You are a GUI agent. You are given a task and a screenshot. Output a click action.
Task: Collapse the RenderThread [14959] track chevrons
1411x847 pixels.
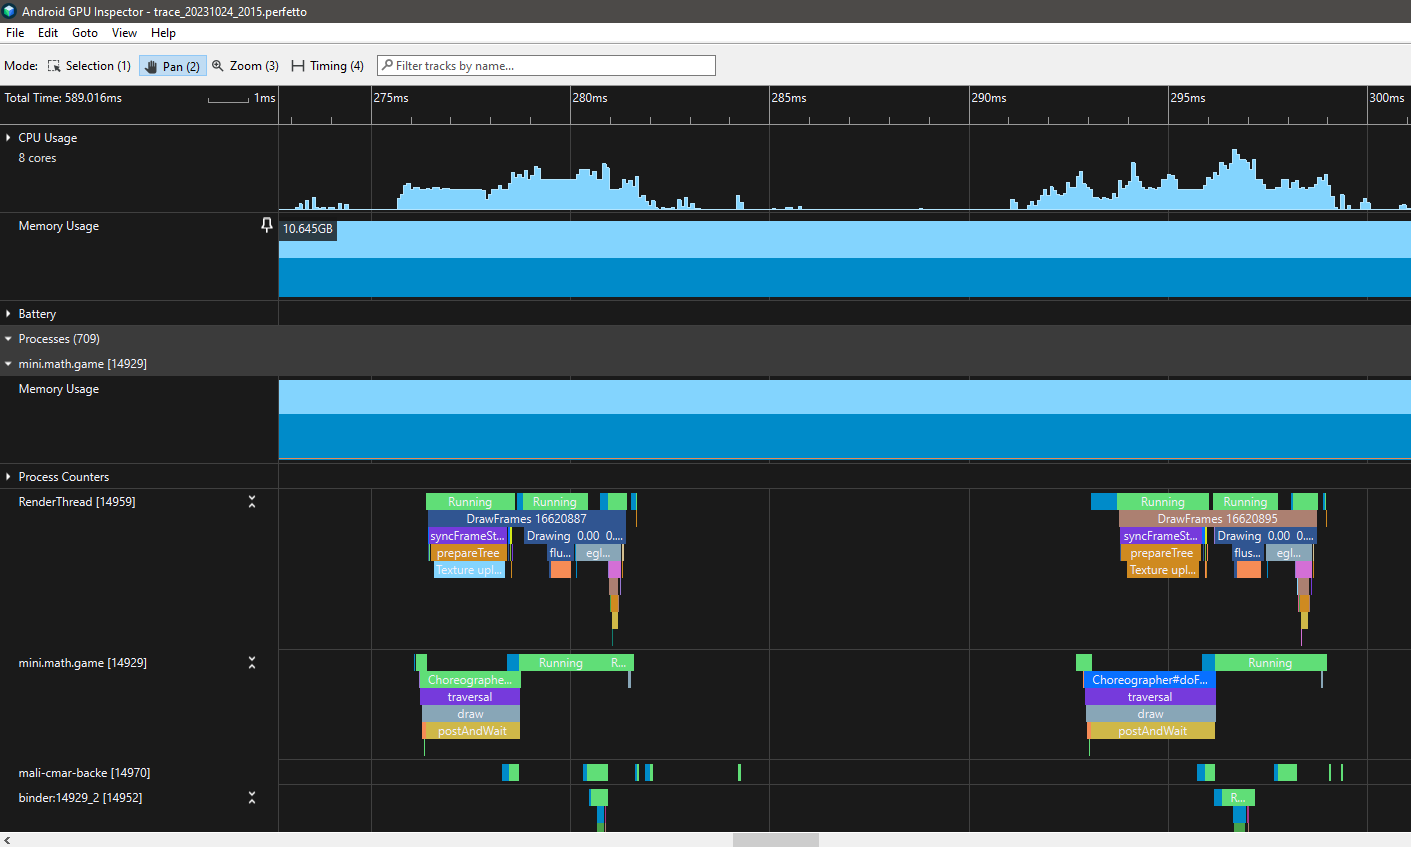(252, 502)
